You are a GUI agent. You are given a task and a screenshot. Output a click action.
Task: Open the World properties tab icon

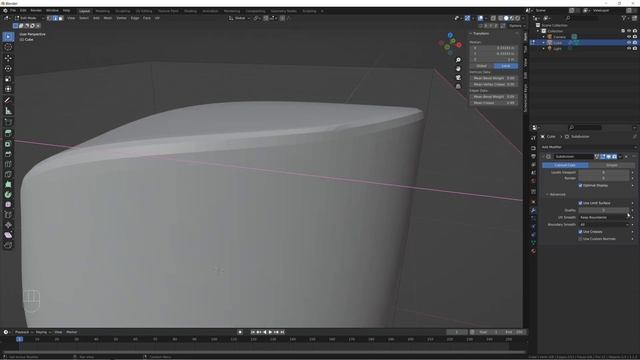tap(533, 181)
